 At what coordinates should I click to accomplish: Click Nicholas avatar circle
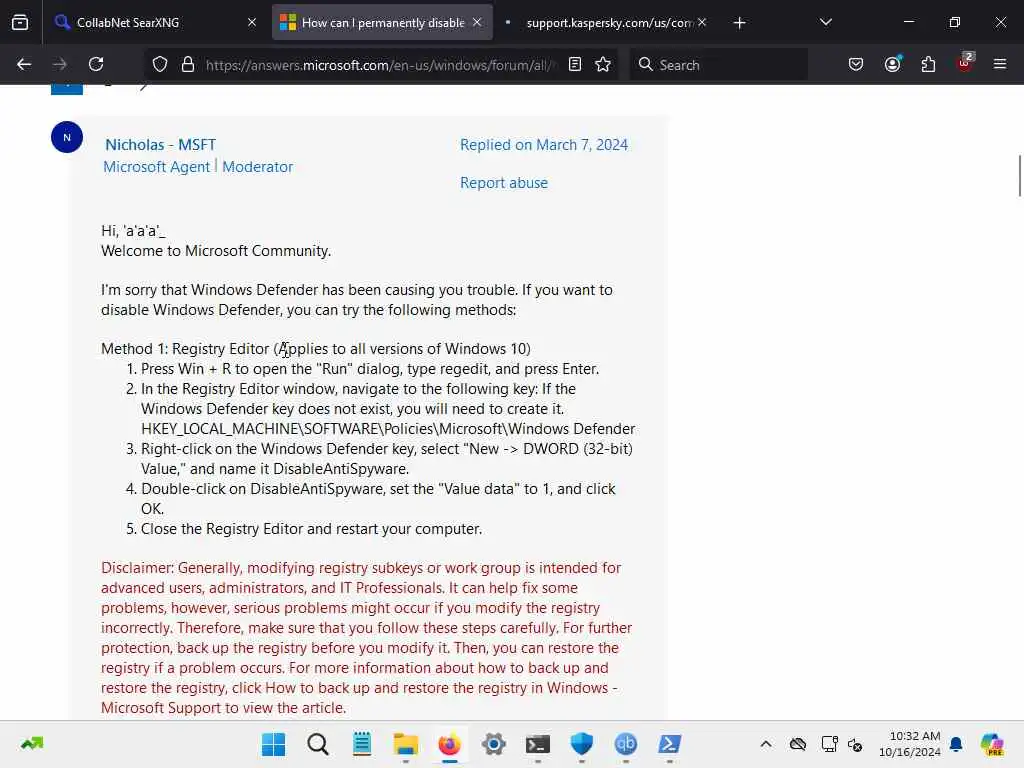(67, 137)
